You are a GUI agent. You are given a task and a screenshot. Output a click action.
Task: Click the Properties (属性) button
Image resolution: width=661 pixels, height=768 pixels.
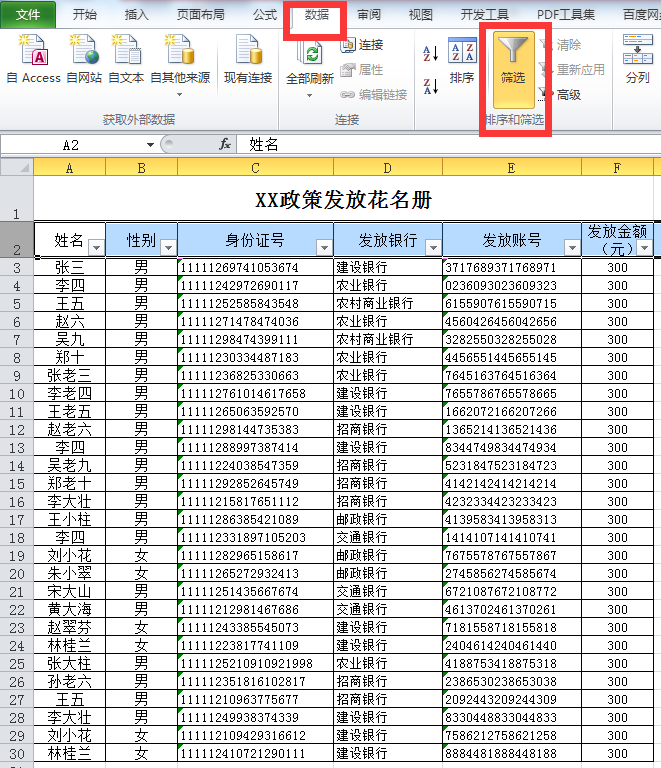[x=362, y=70]
